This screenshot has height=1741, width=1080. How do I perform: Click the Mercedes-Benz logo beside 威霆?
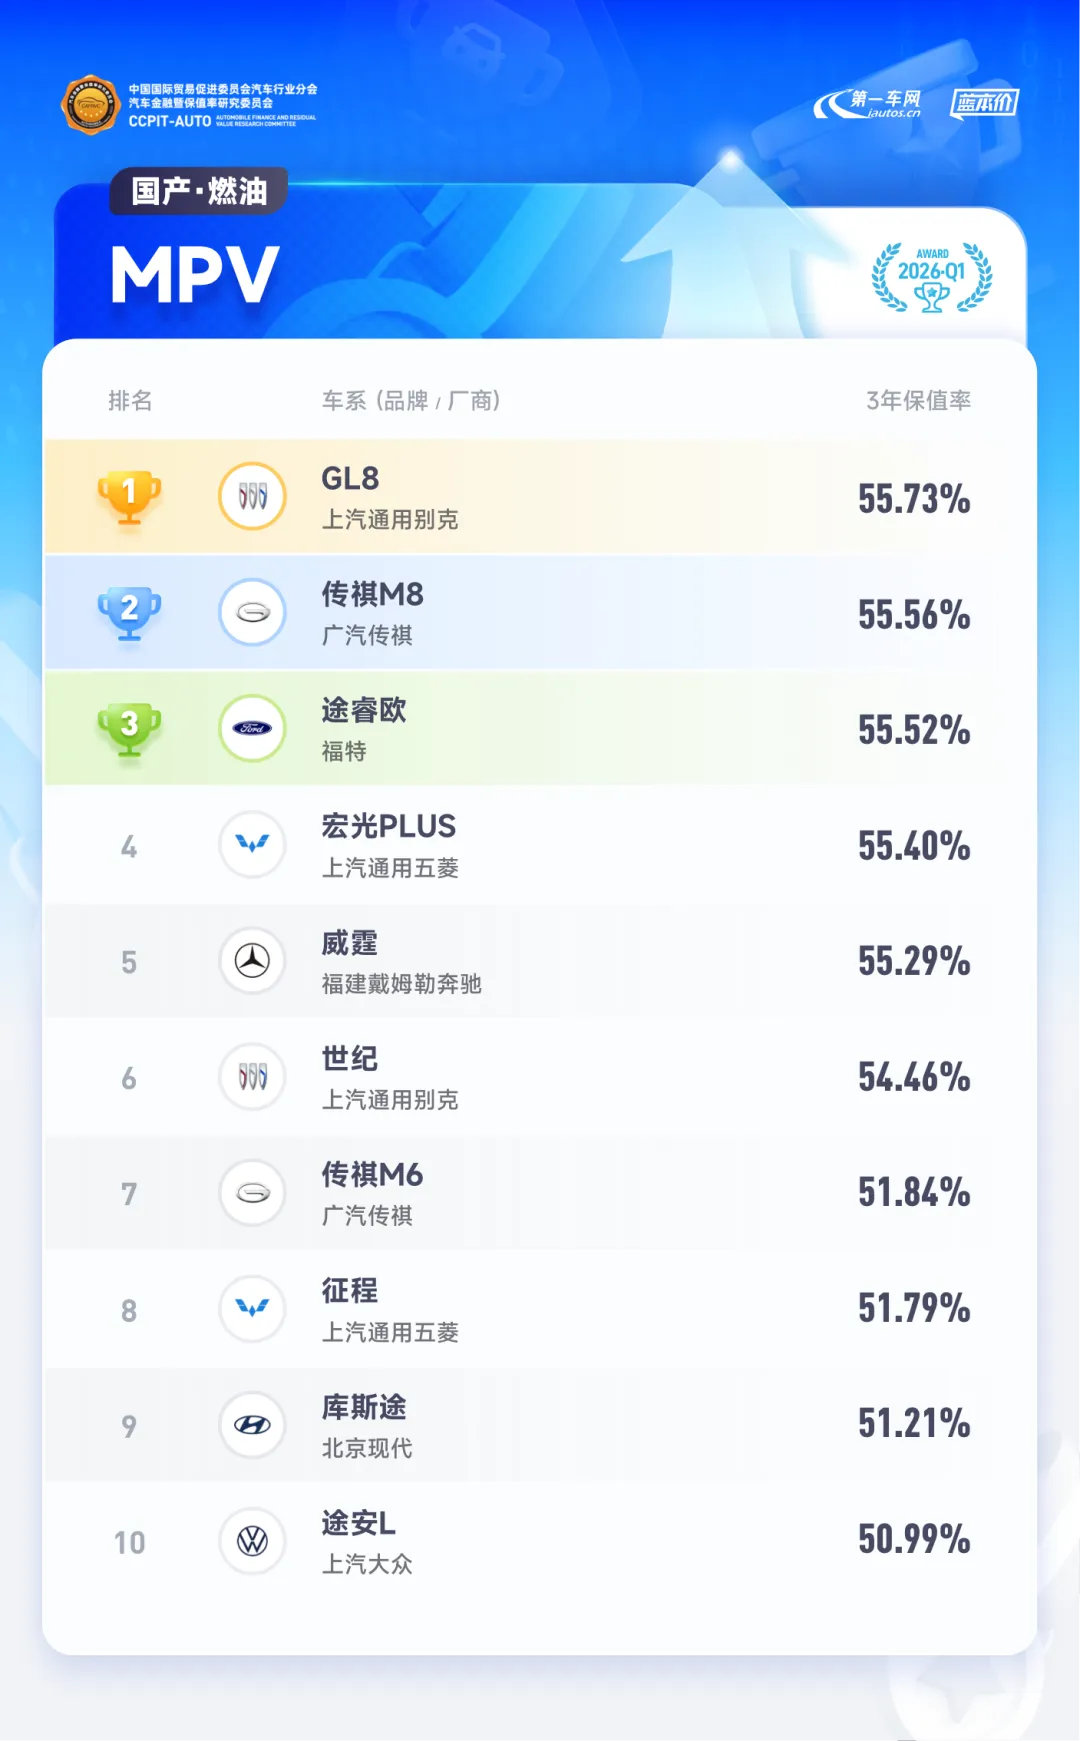tap(252, 960)
